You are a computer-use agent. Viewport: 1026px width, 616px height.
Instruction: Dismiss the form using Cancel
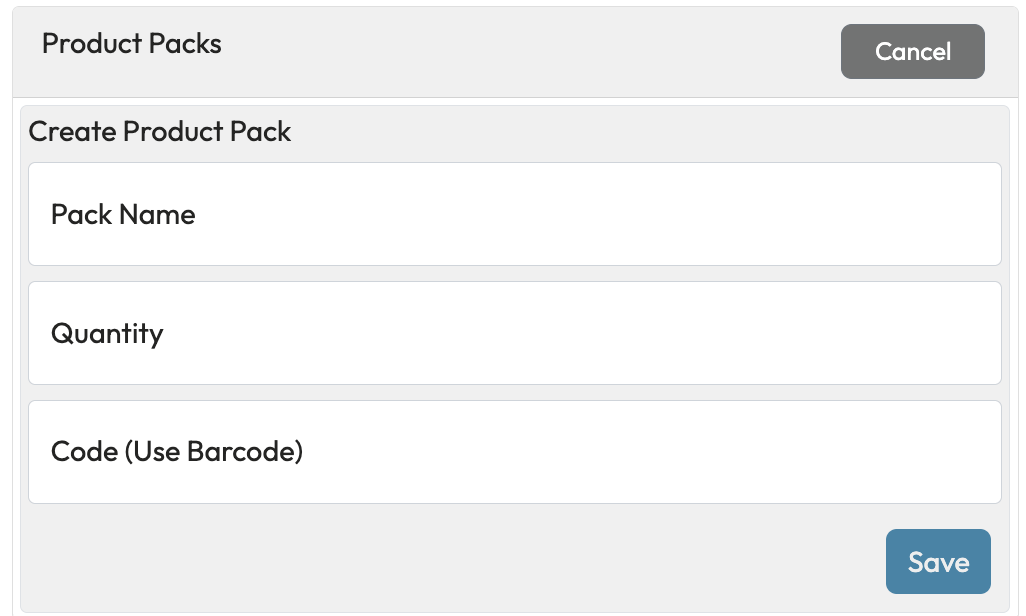point(912,51)
